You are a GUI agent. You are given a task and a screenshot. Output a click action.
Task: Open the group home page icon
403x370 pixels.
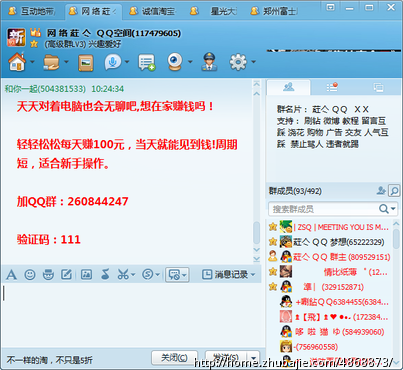17,62
